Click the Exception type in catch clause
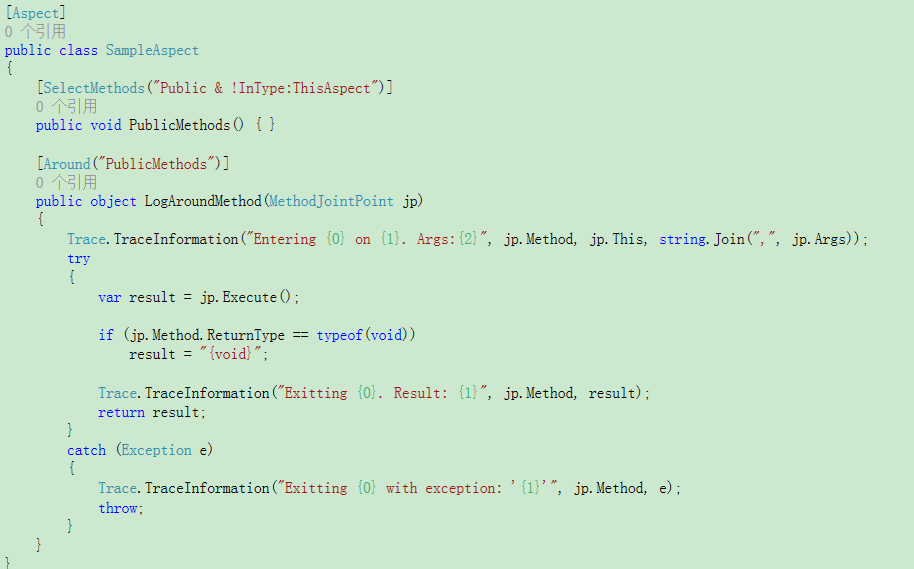The height and width of the screenshot is (569, 914). click(156, 450)
